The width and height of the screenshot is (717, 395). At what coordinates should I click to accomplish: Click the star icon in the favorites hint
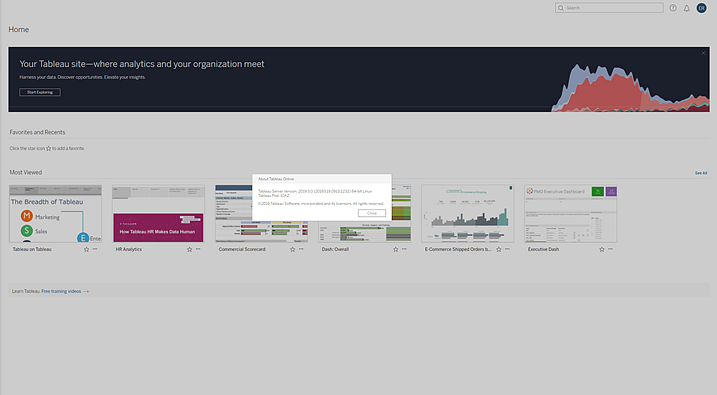point(48,148)
